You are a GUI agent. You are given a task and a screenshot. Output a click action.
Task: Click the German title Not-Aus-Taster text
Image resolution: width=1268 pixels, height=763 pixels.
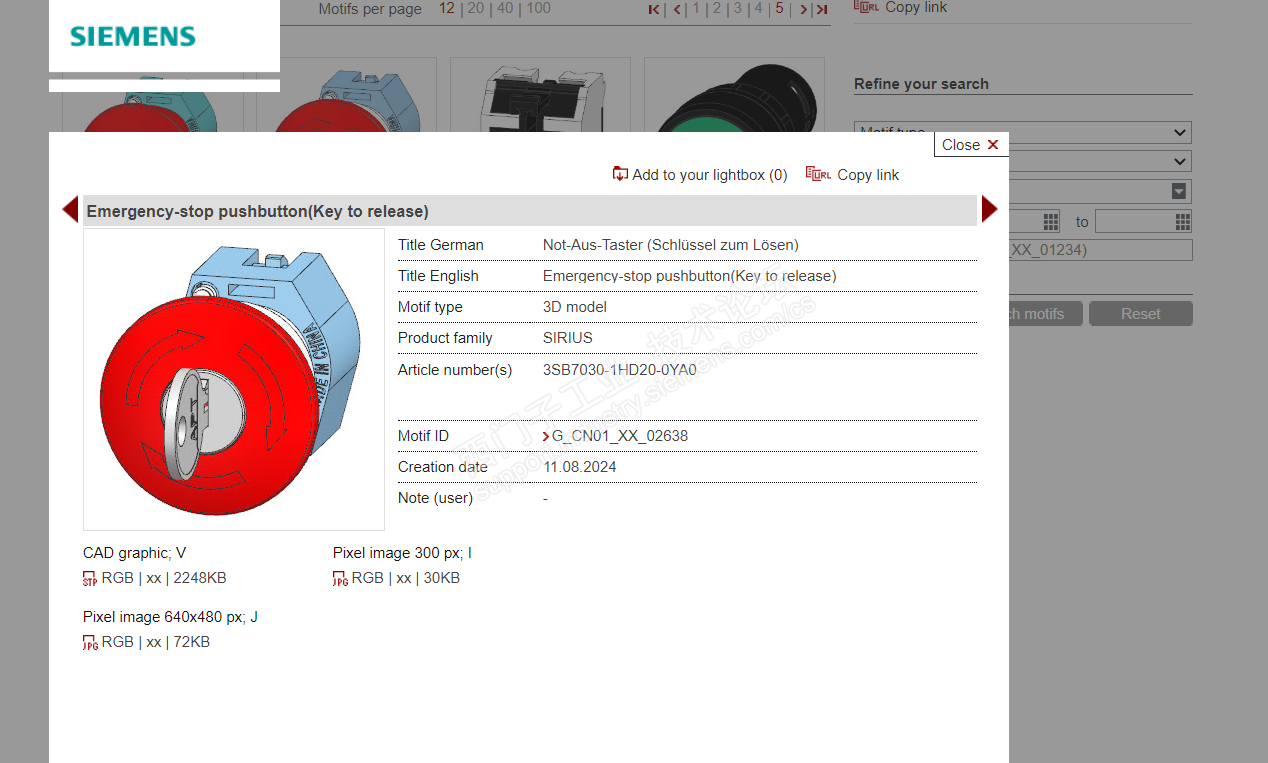pyautogui.click(x=671, y=245)
